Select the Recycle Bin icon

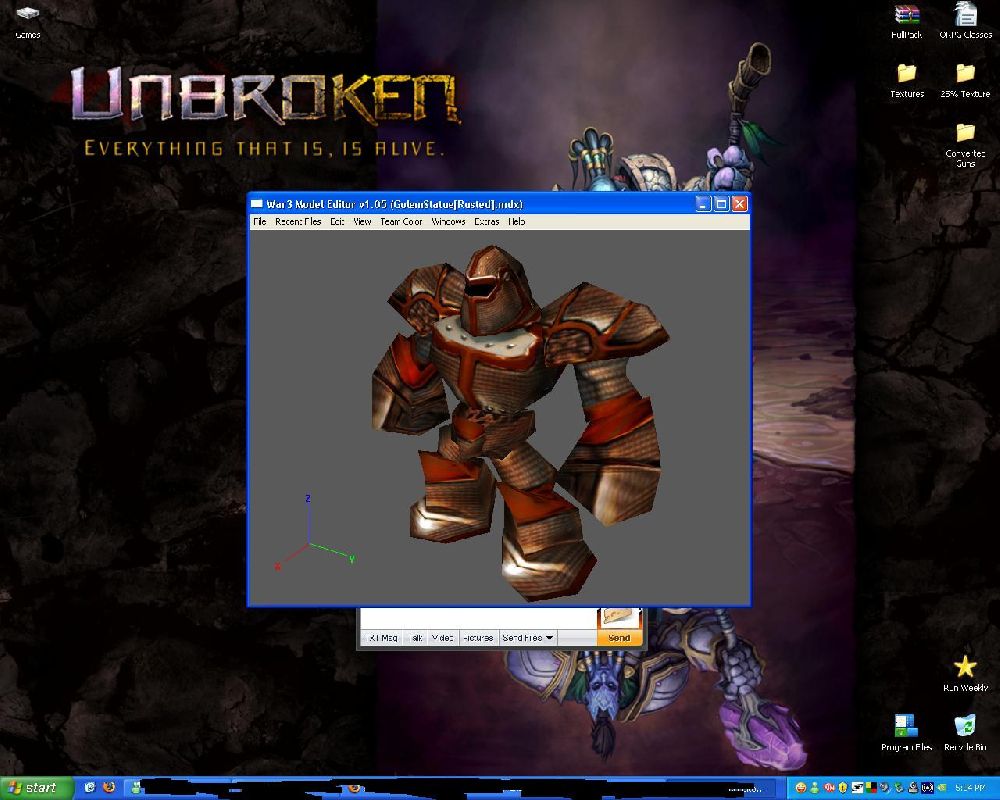click(x=965, y=733)
